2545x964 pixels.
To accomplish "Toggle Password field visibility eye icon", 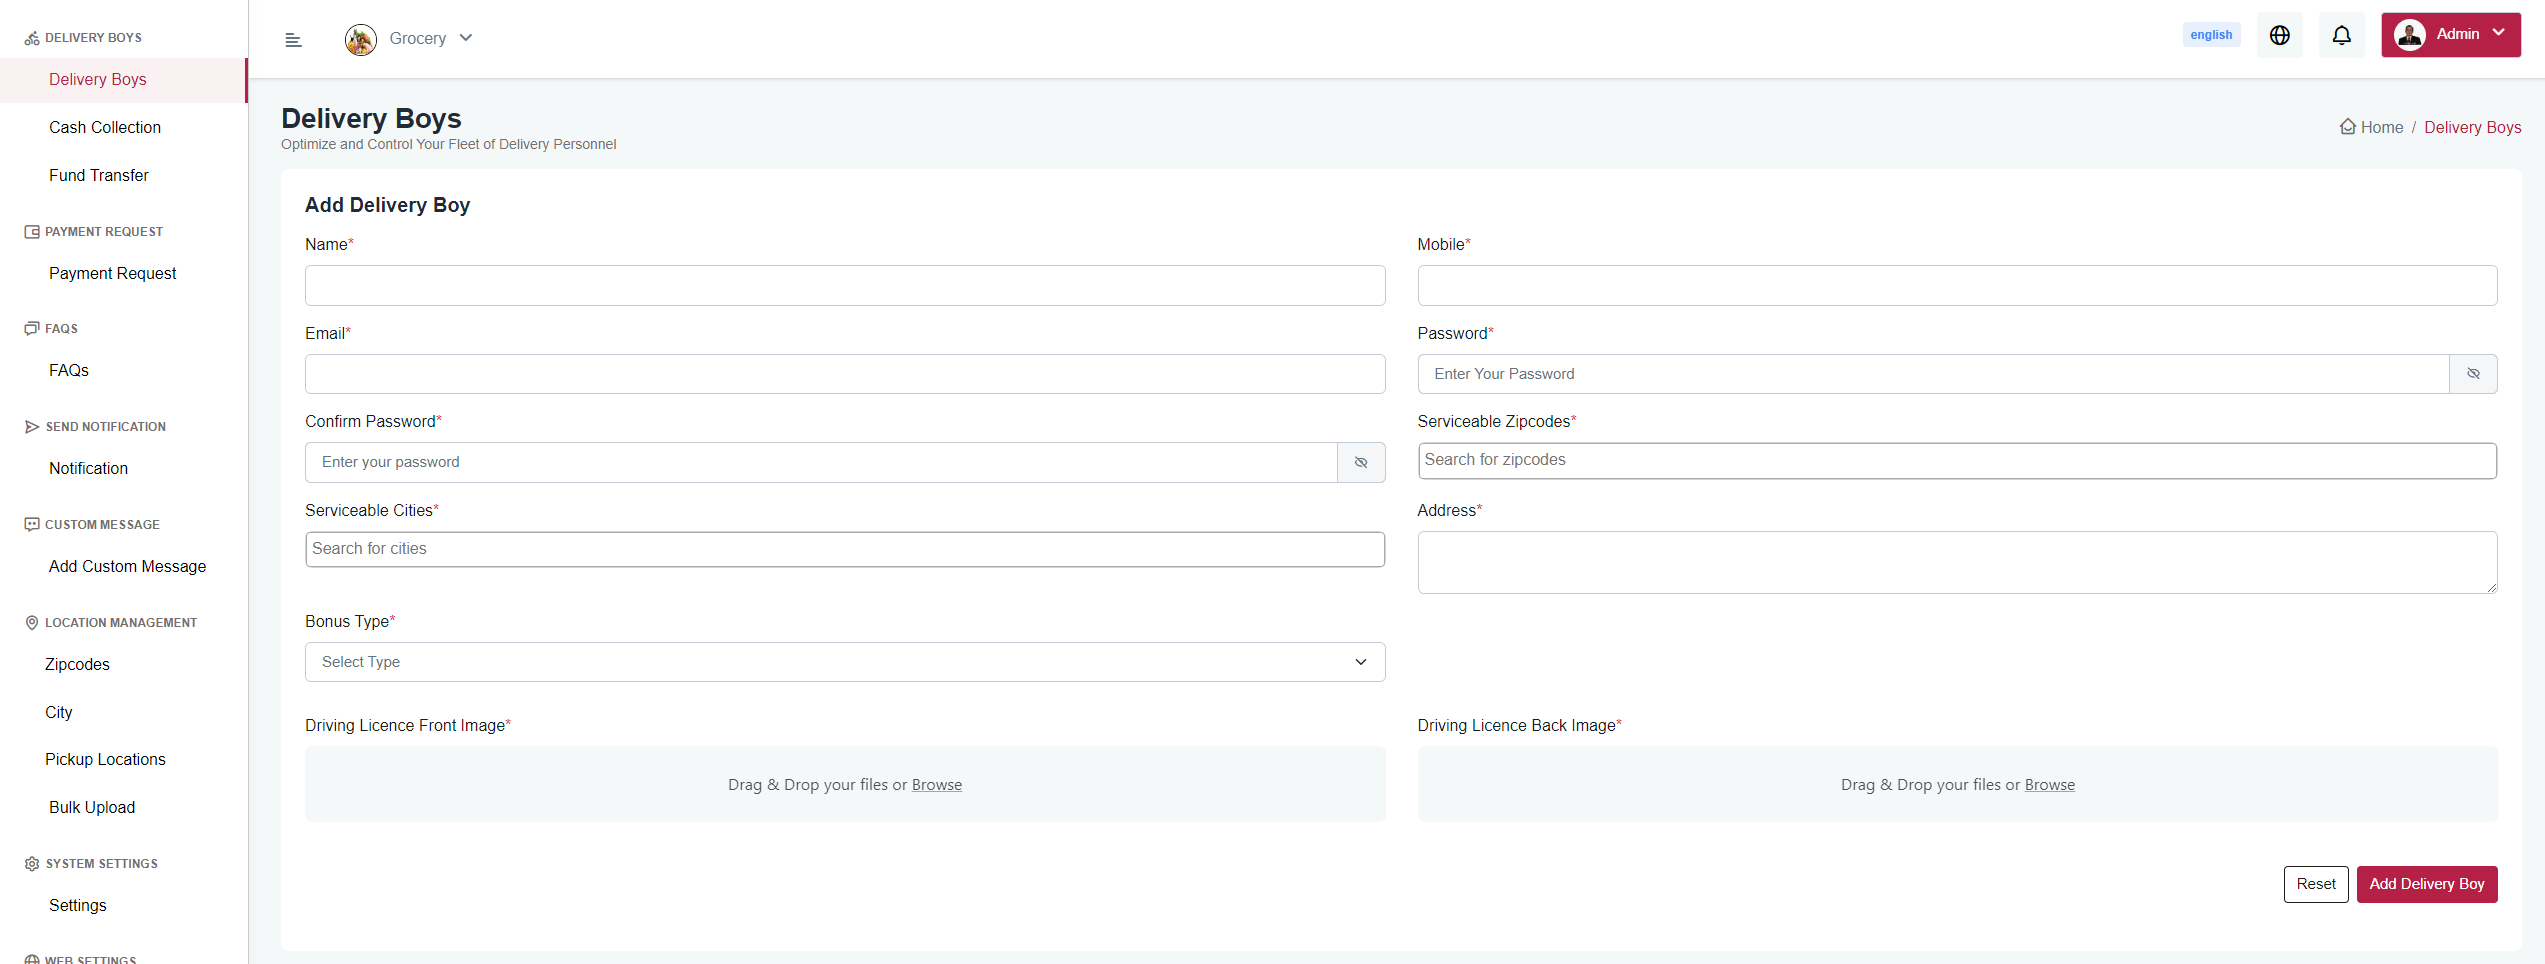I will pos(2472,374).
